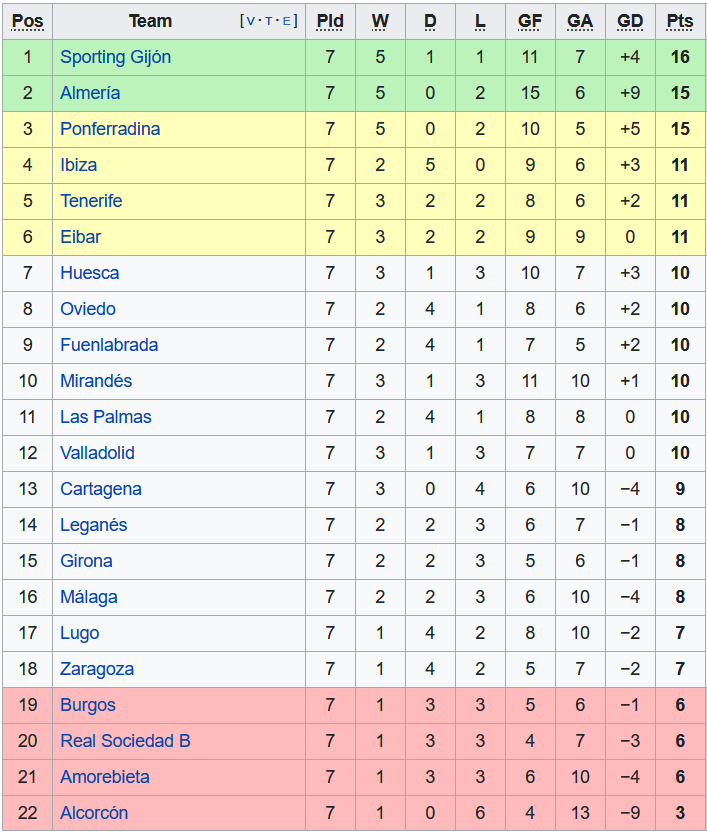
Task: Open the Málaga team link
Action: (x=89, y=597)
